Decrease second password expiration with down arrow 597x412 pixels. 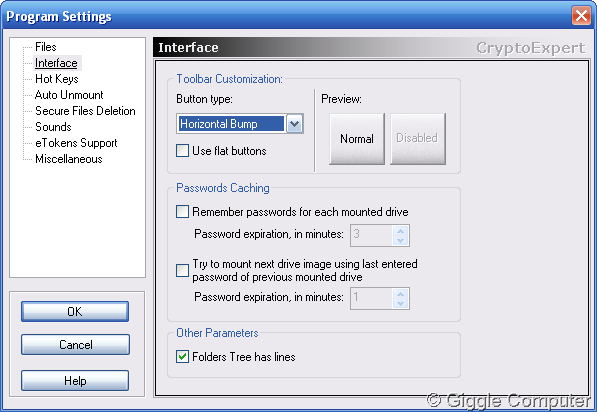[x=401, y=303]
